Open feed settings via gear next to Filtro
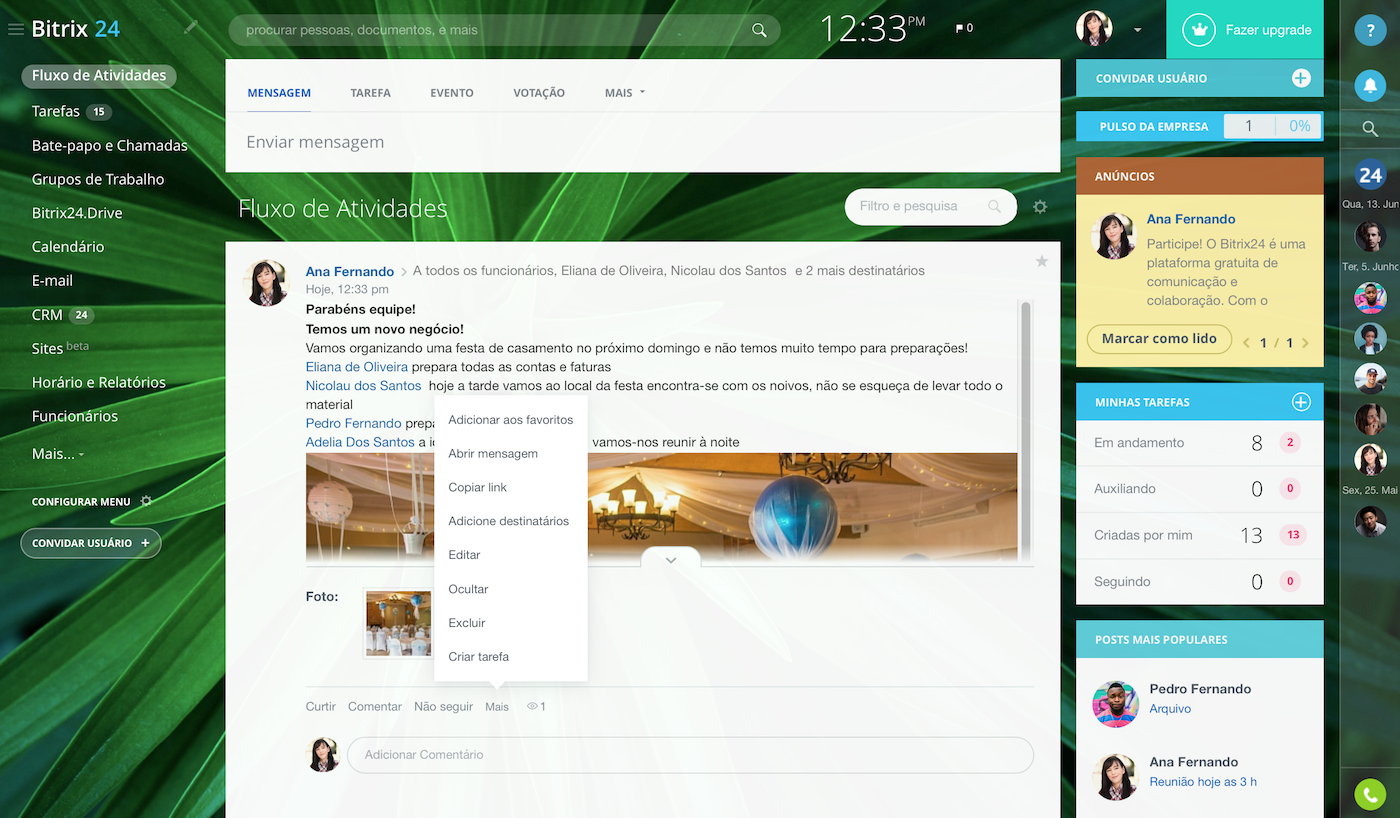This screenshot has height=818, width=1400. [x=1039, y=206]
